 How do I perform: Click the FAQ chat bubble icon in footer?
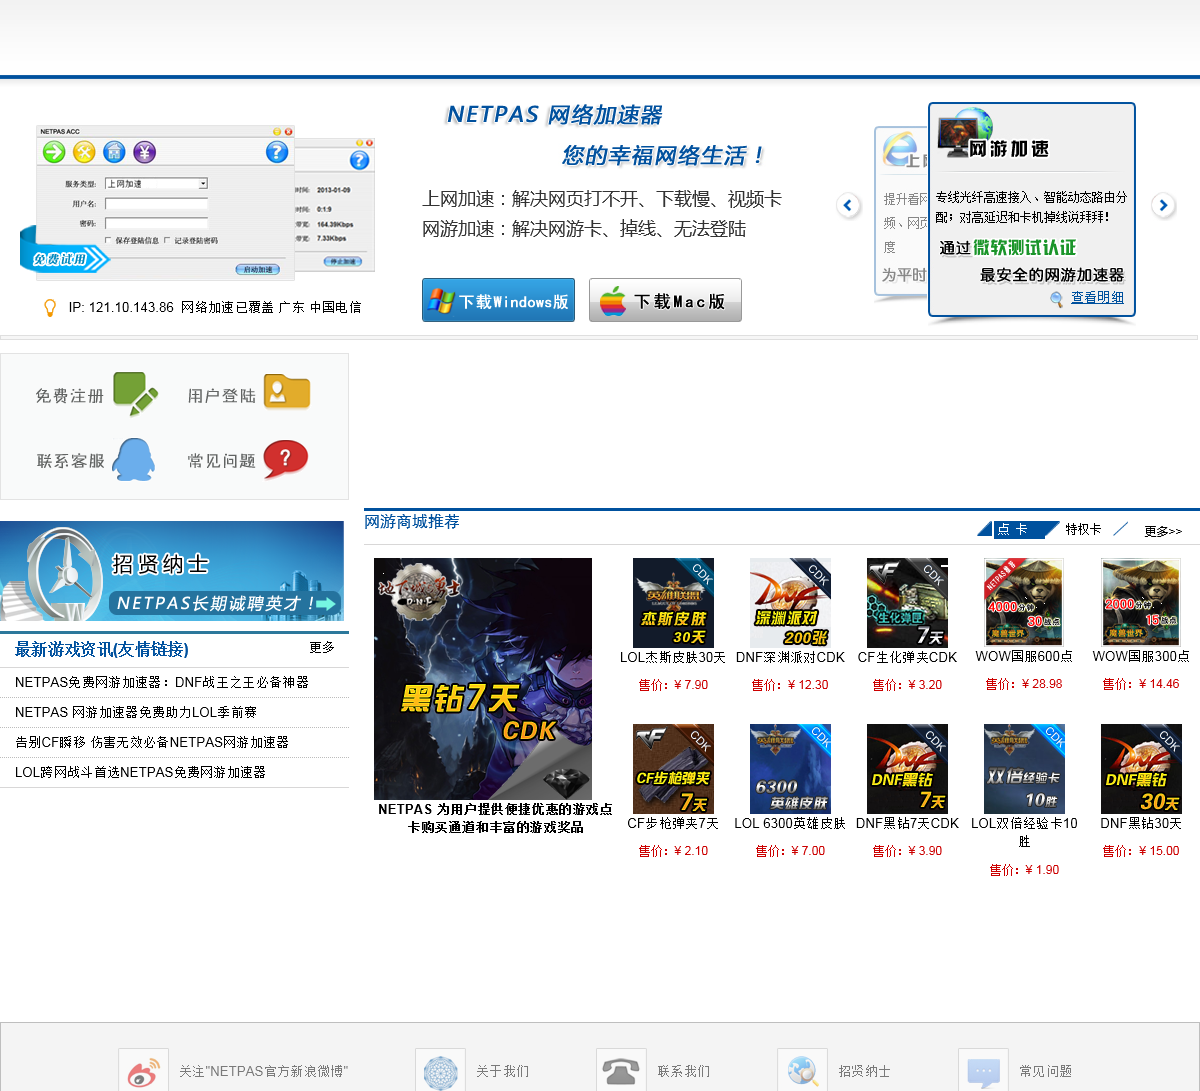(983, 1070)
